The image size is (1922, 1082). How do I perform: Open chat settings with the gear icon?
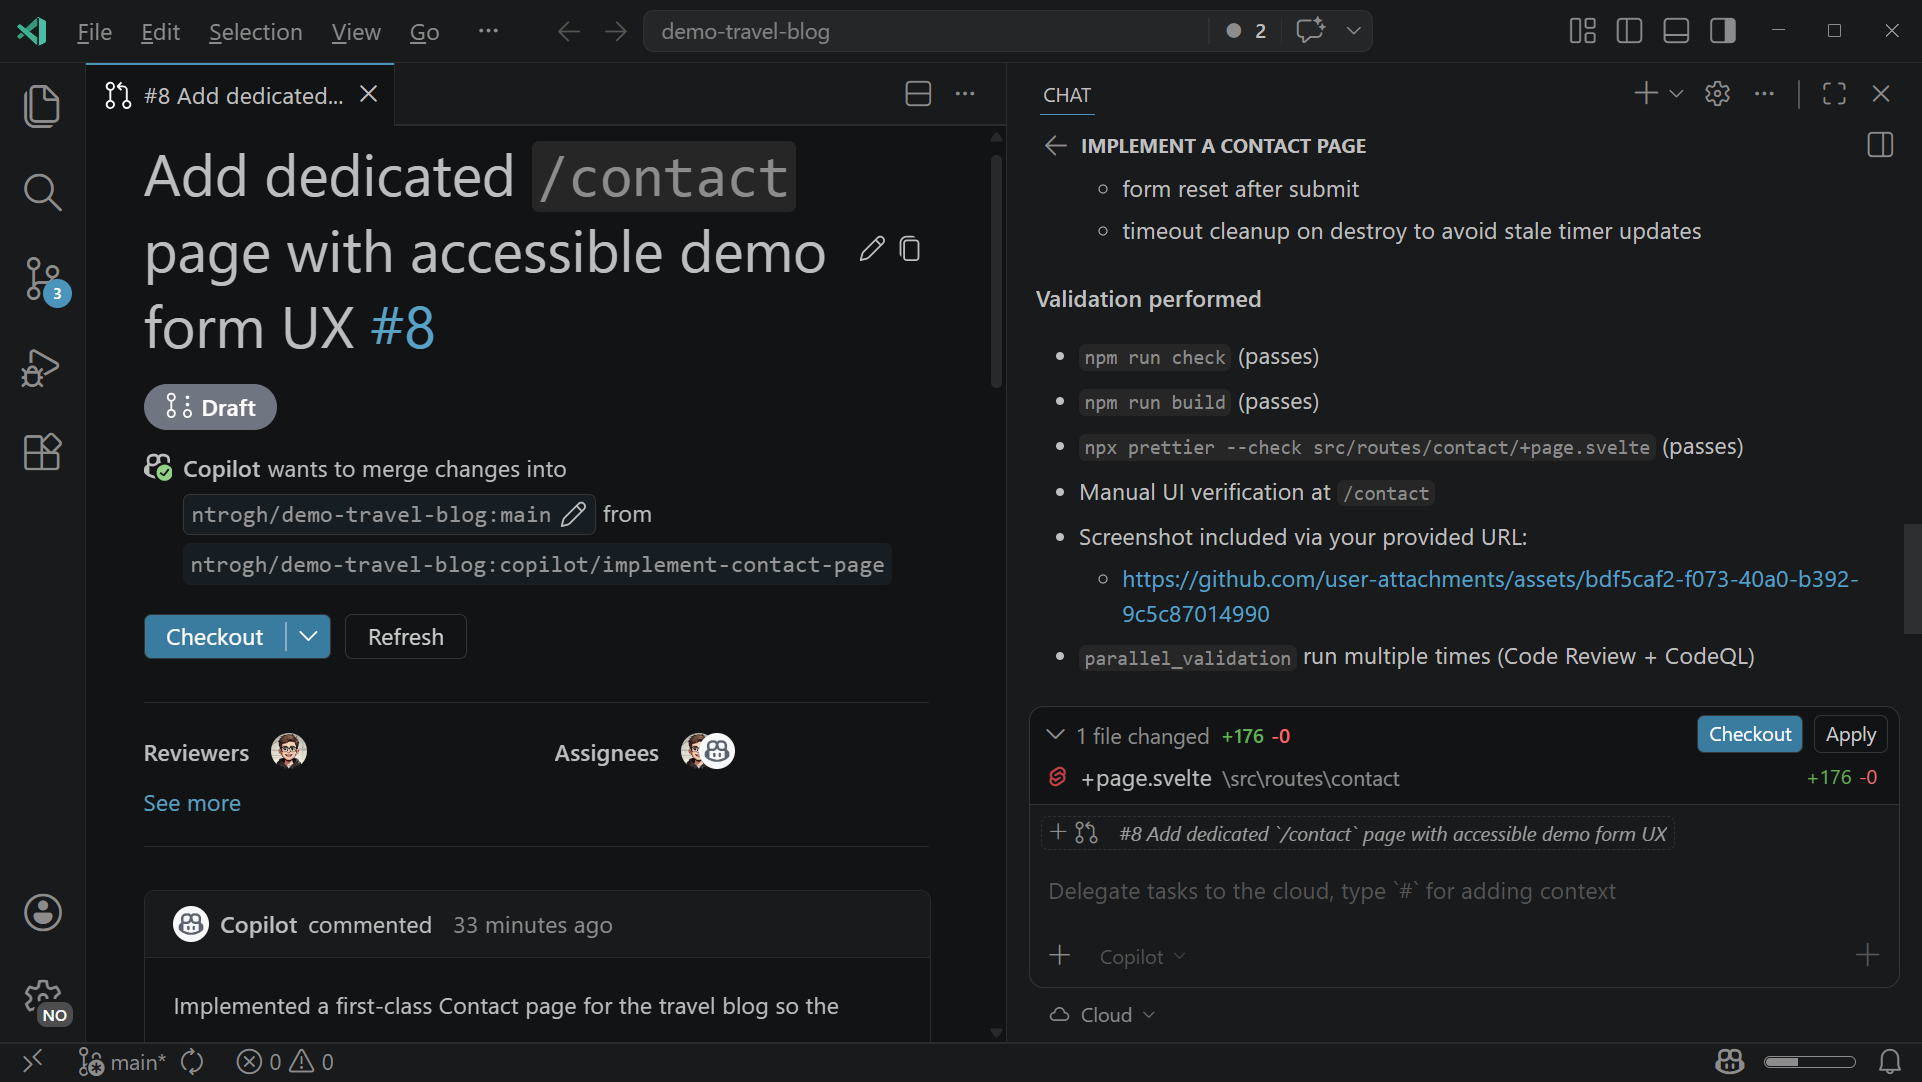[x=1717, y=94]
